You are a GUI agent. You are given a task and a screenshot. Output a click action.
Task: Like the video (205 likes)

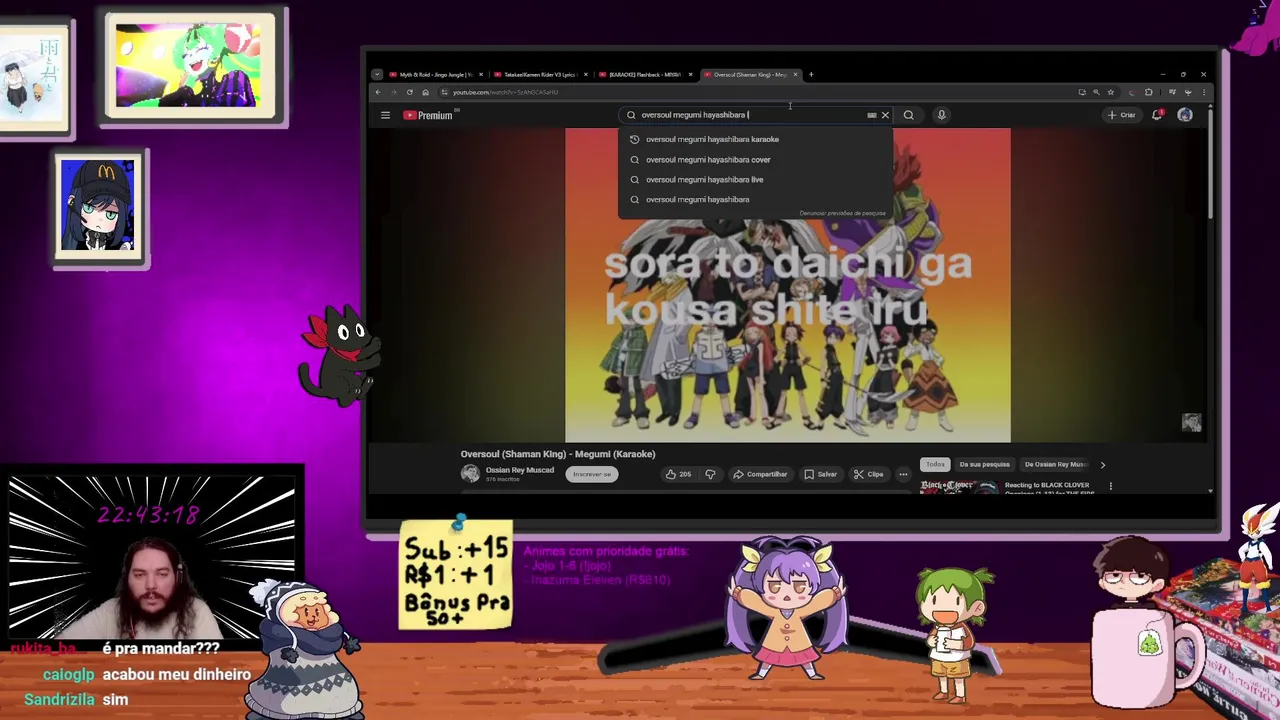[x=679, y=474]
